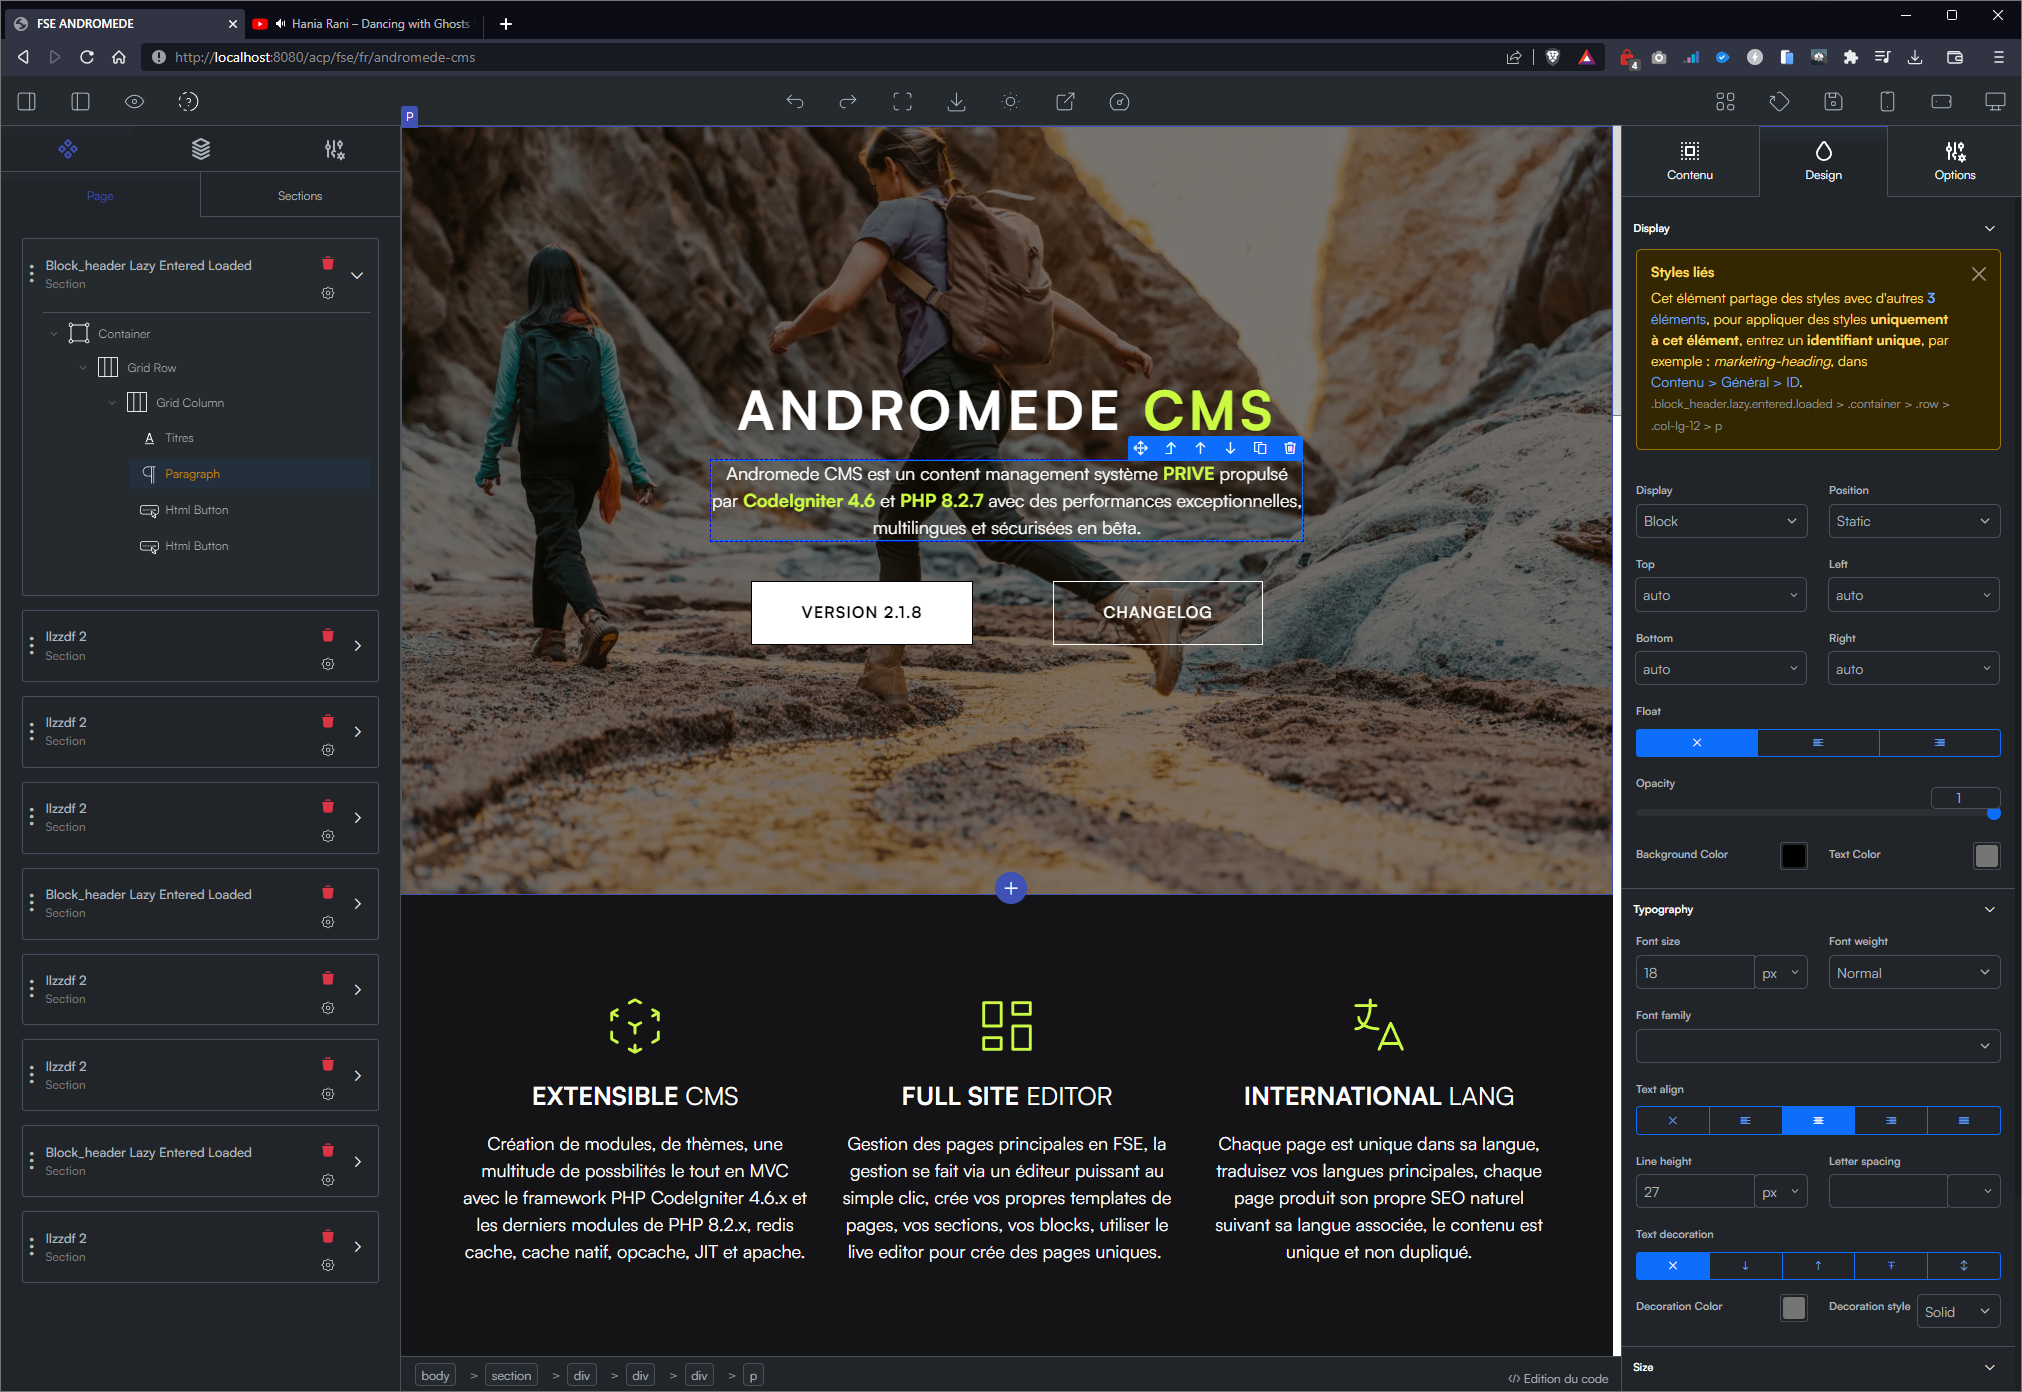
Task: Open gear settings of first Block_header section
Action: [328, 293]
